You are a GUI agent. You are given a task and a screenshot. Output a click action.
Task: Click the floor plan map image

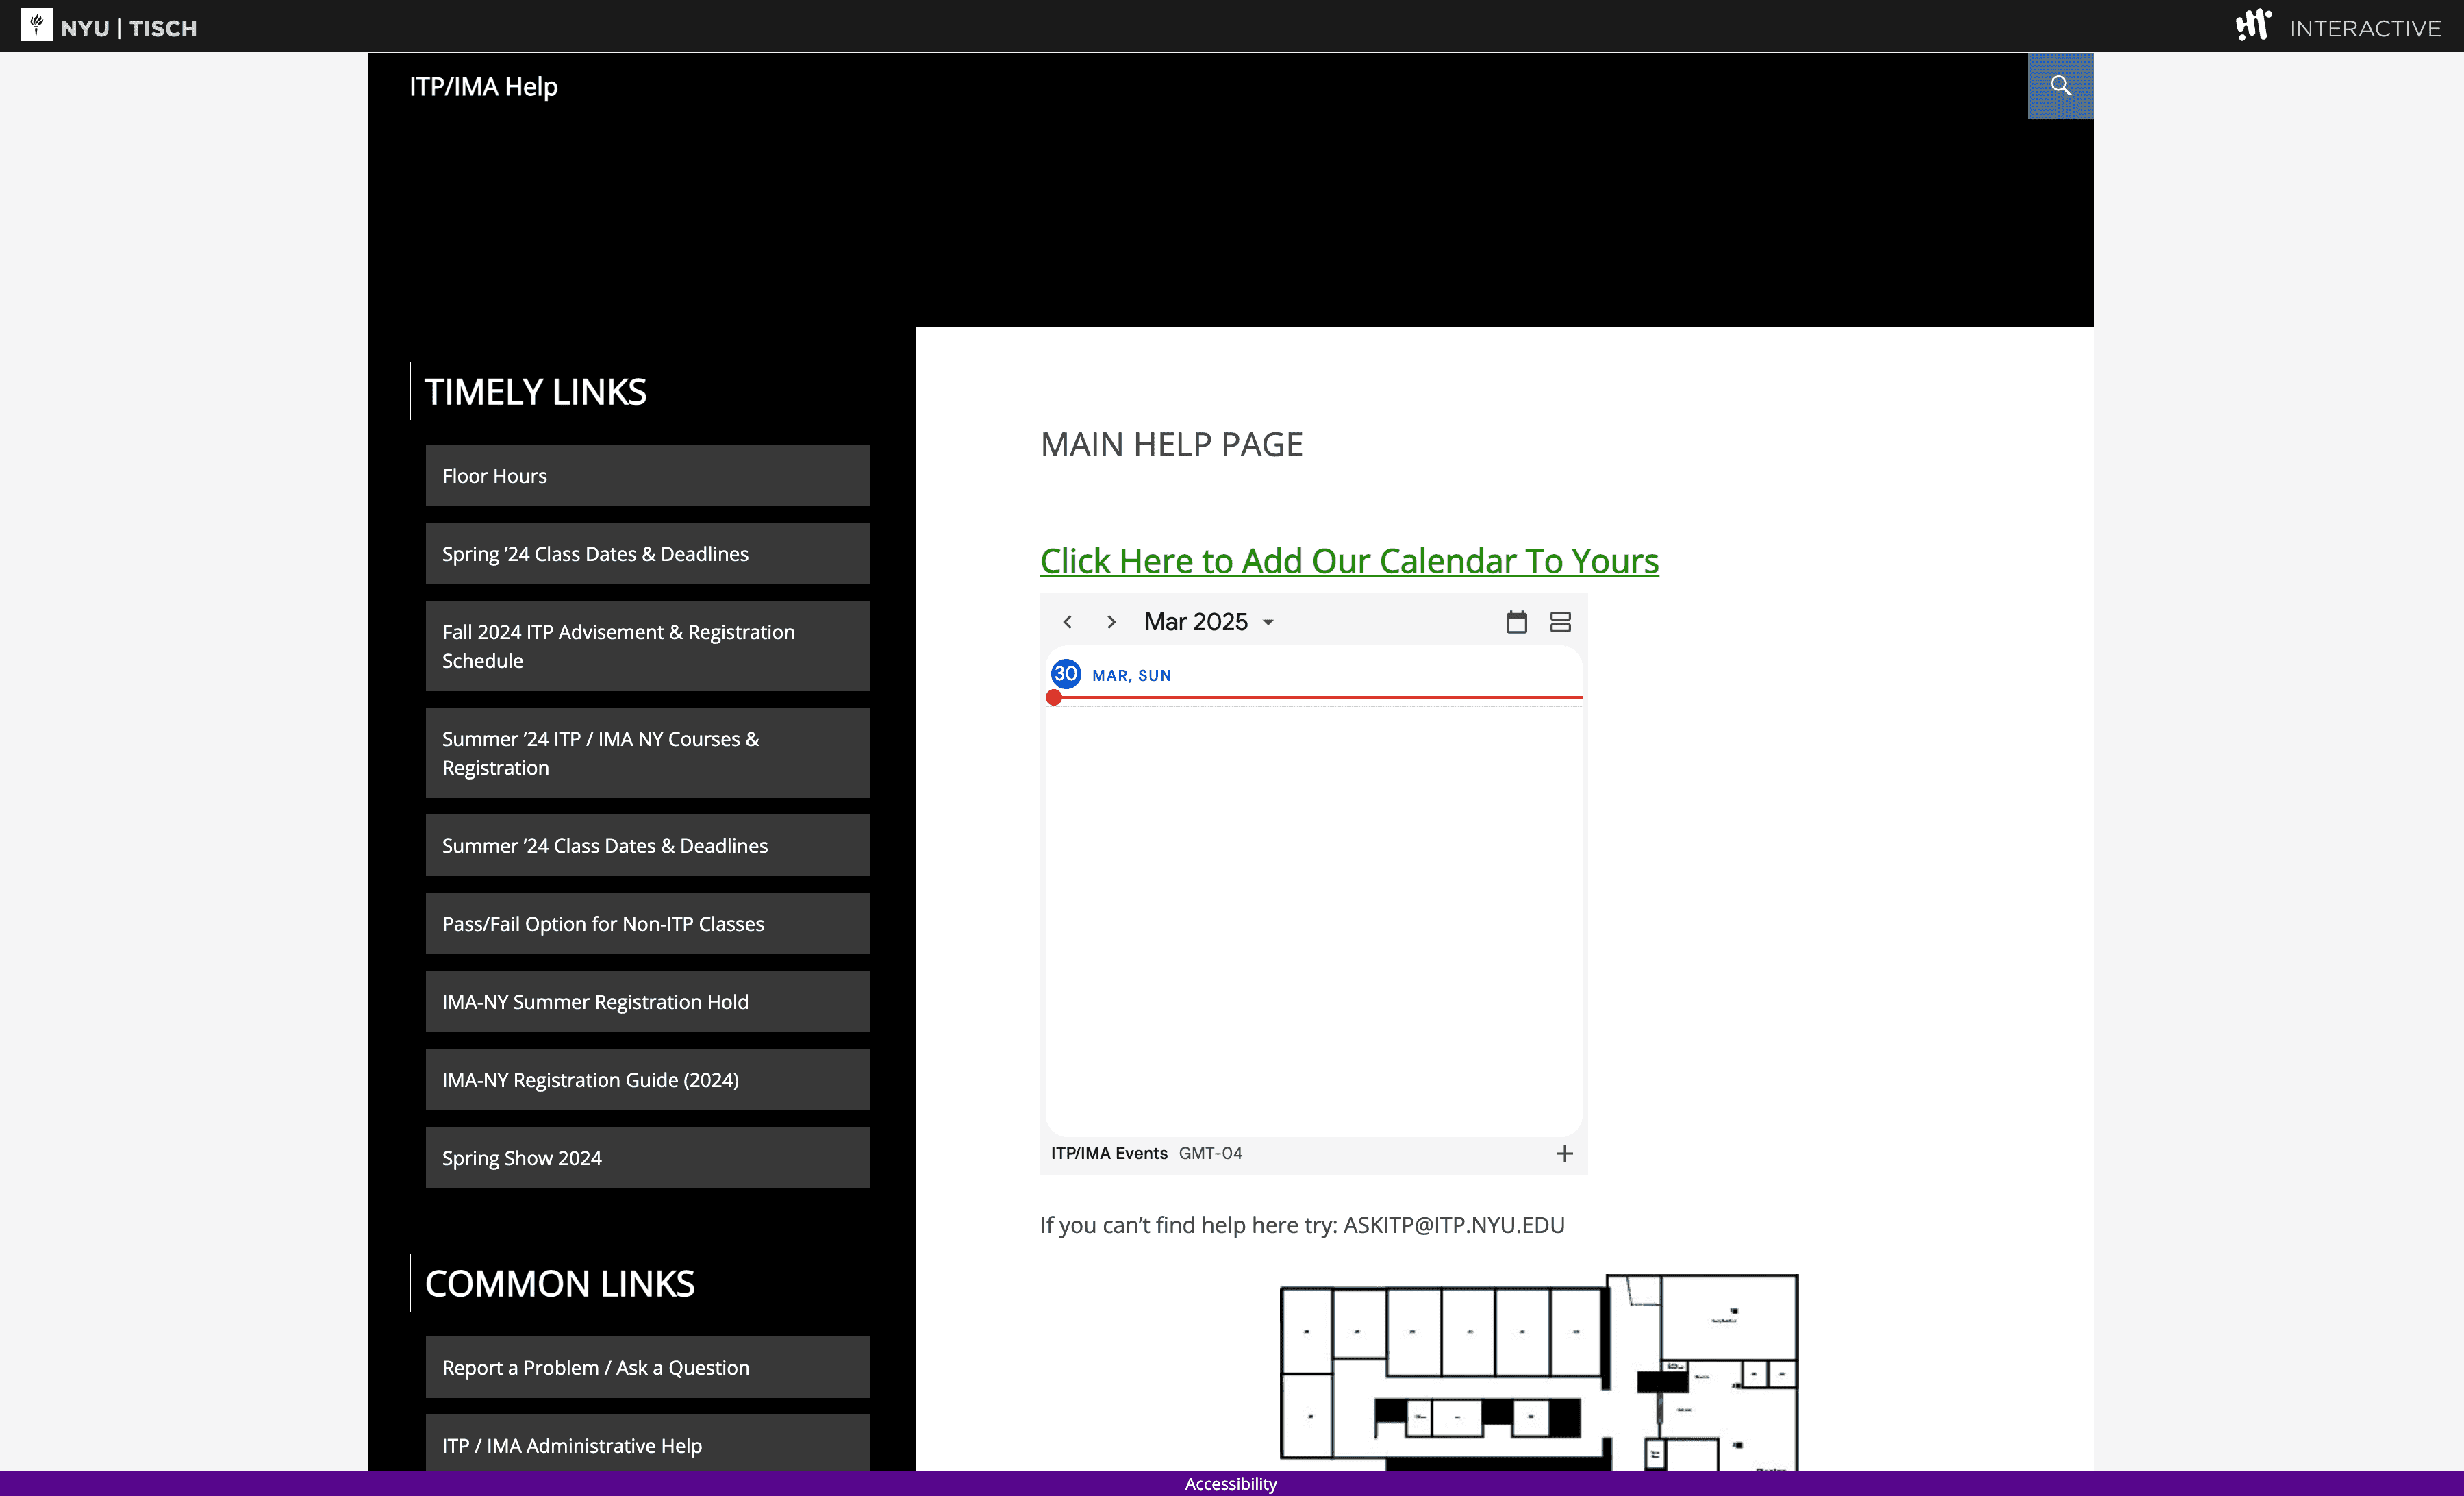point(1539,1373)
